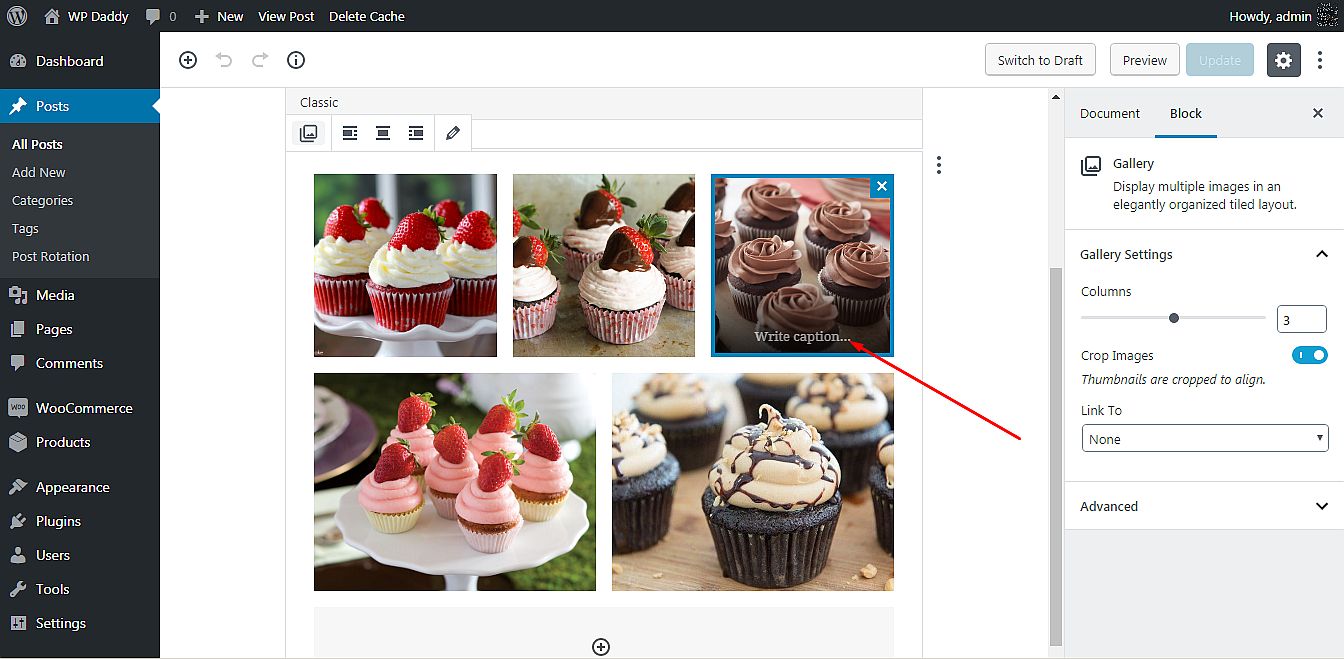Open the Pages menu
1344x659 pixels.
click(80, 329)
